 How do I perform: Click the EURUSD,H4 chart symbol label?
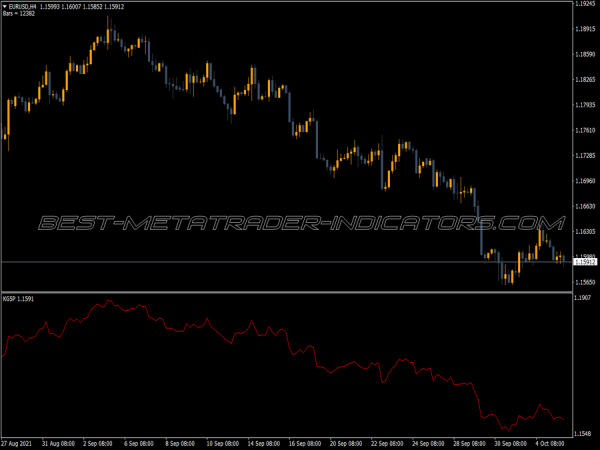(x=23, y=7)
